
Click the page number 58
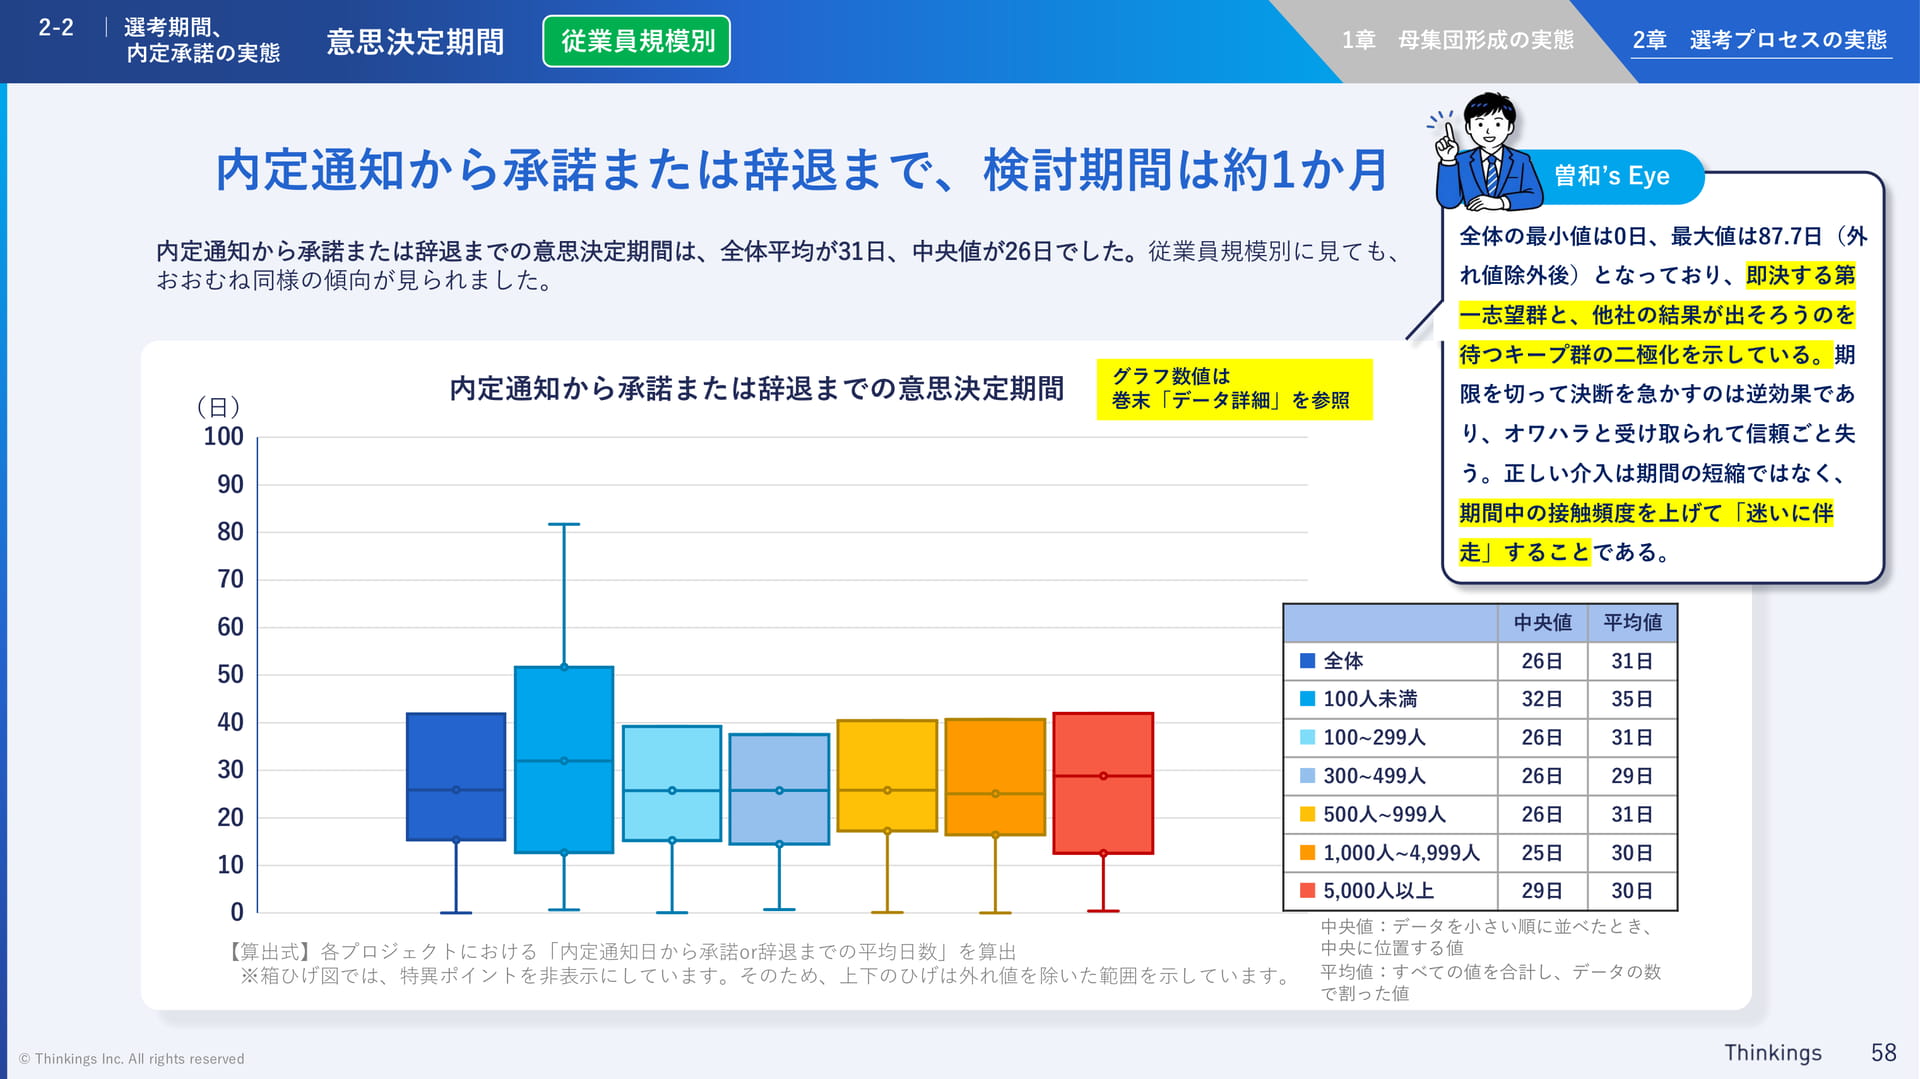pos(1884,1053)
